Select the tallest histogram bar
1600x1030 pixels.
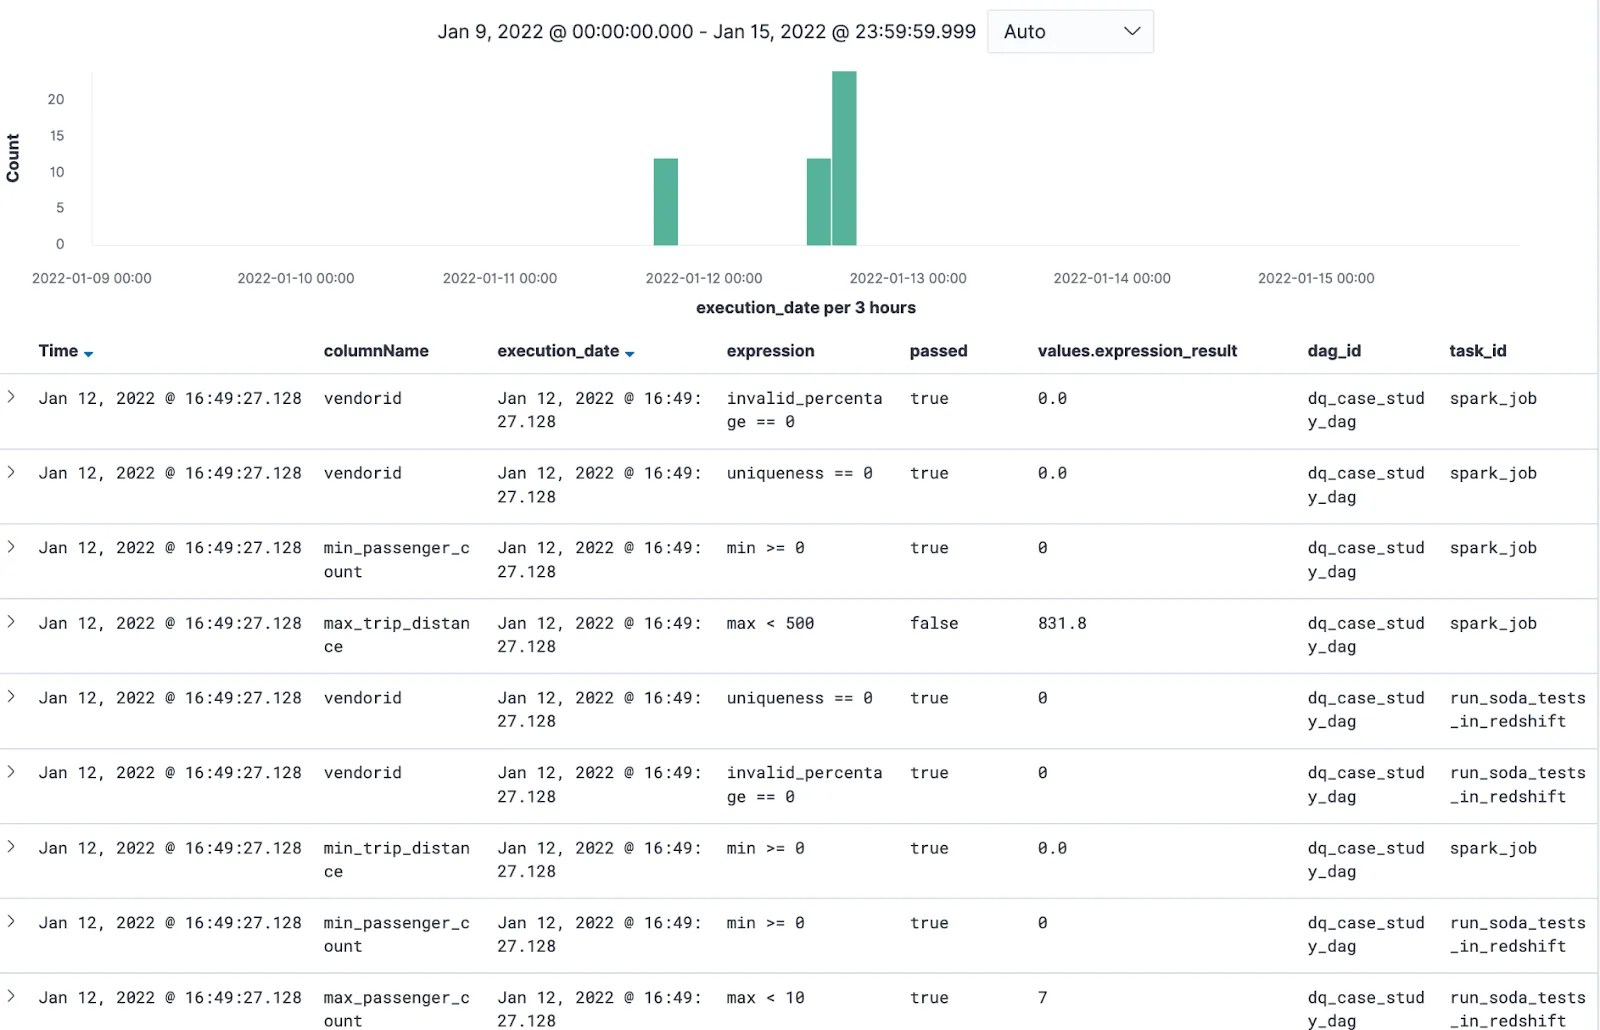(844, 158)
